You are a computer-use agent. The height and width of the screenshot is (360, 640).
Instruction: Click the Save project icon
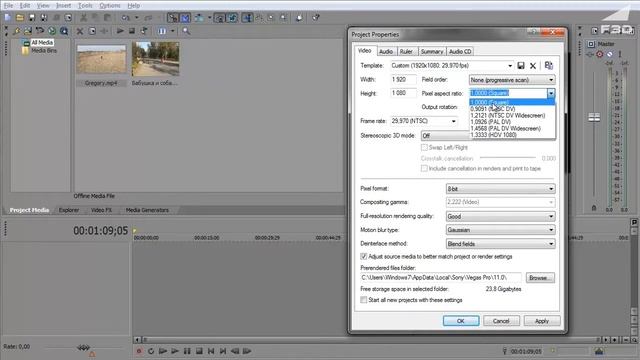(x=32, y=18)
